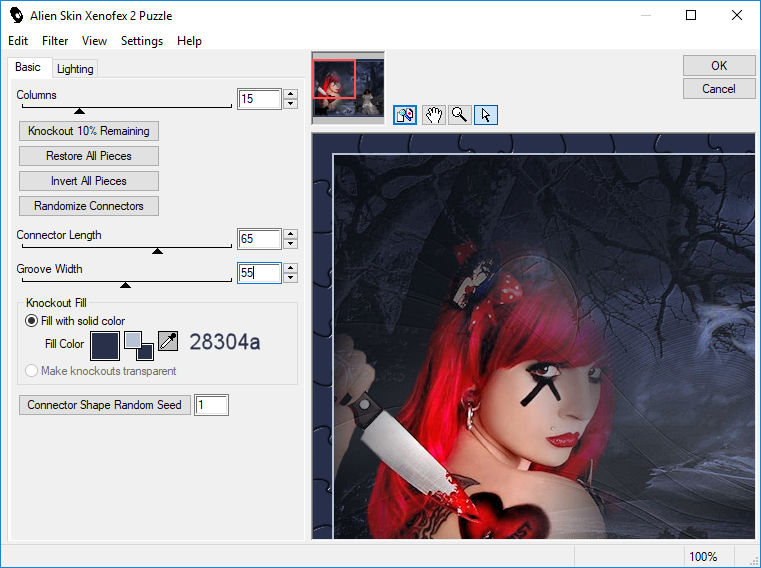Open the View menu

click(94, 41)
